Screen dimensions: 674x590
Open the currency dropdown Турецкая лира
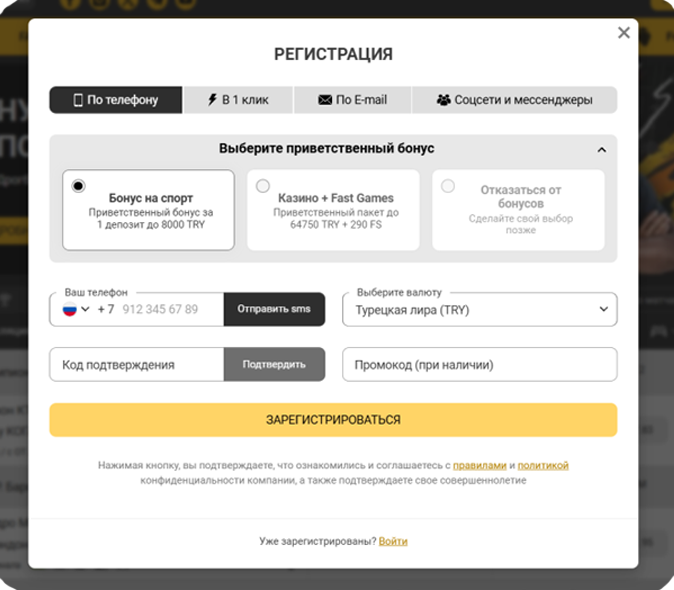tap(480, 310)
